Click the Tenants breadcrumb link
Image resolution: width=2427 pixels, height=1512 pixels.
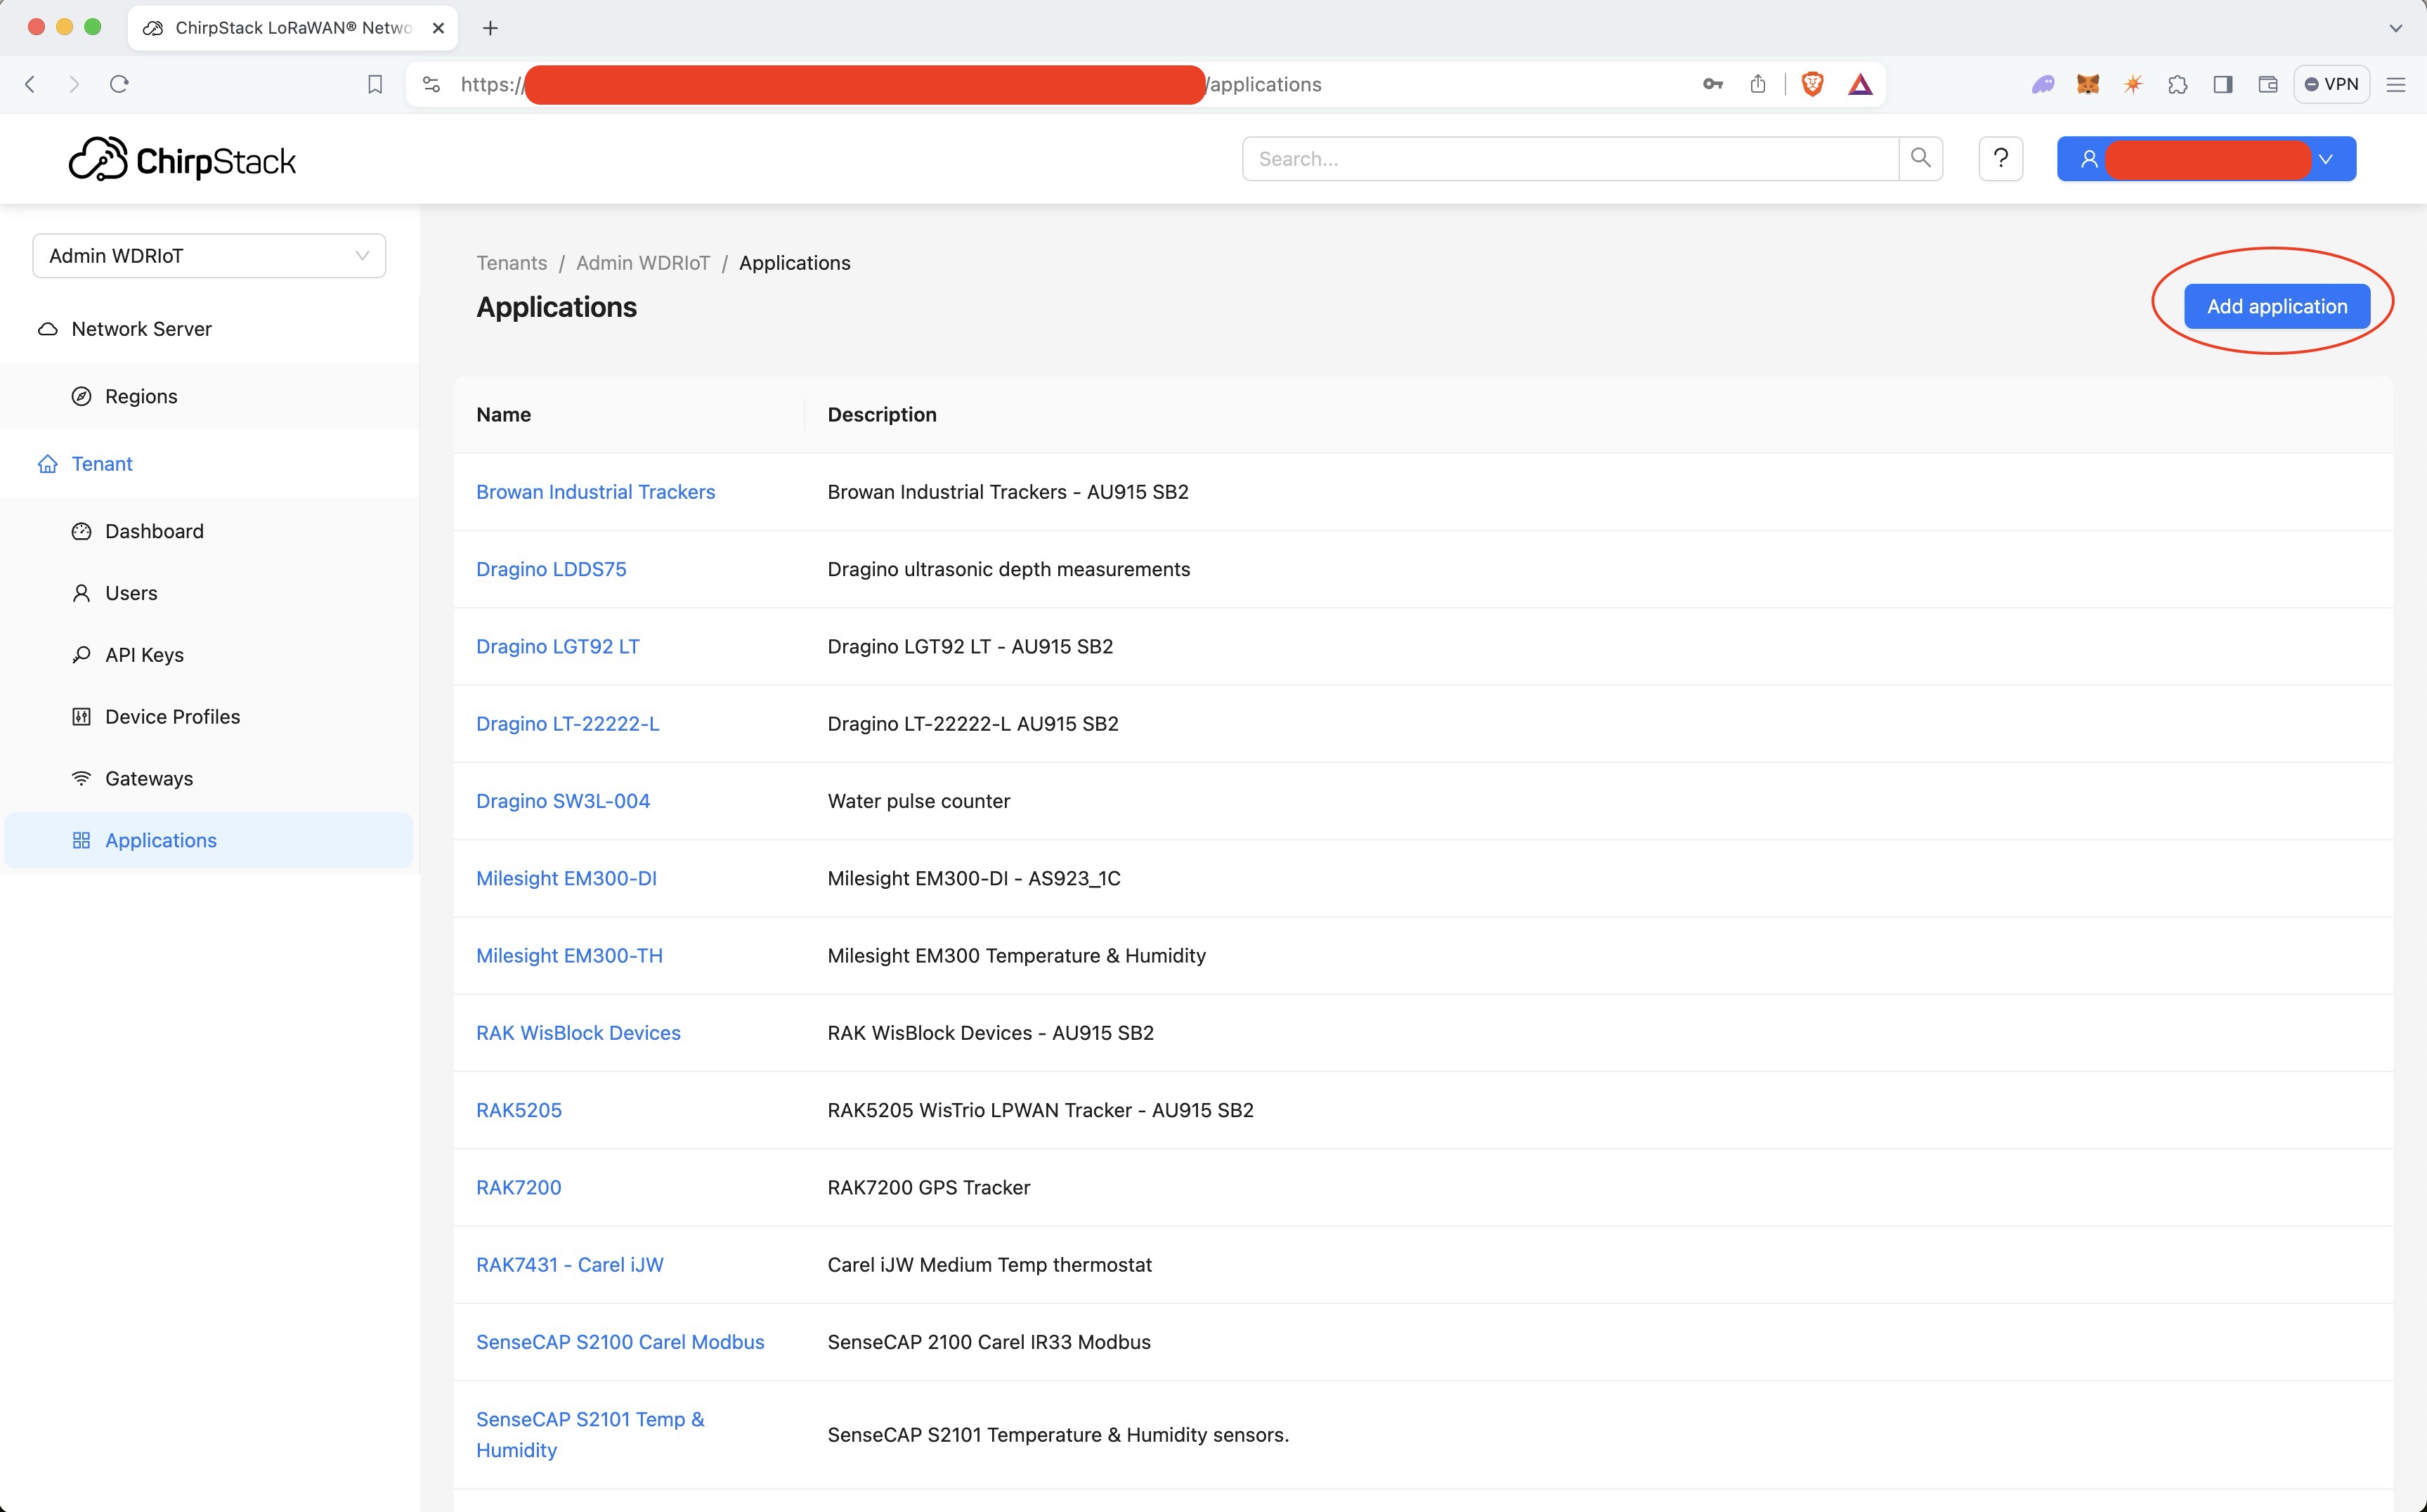tap(511, 263)
